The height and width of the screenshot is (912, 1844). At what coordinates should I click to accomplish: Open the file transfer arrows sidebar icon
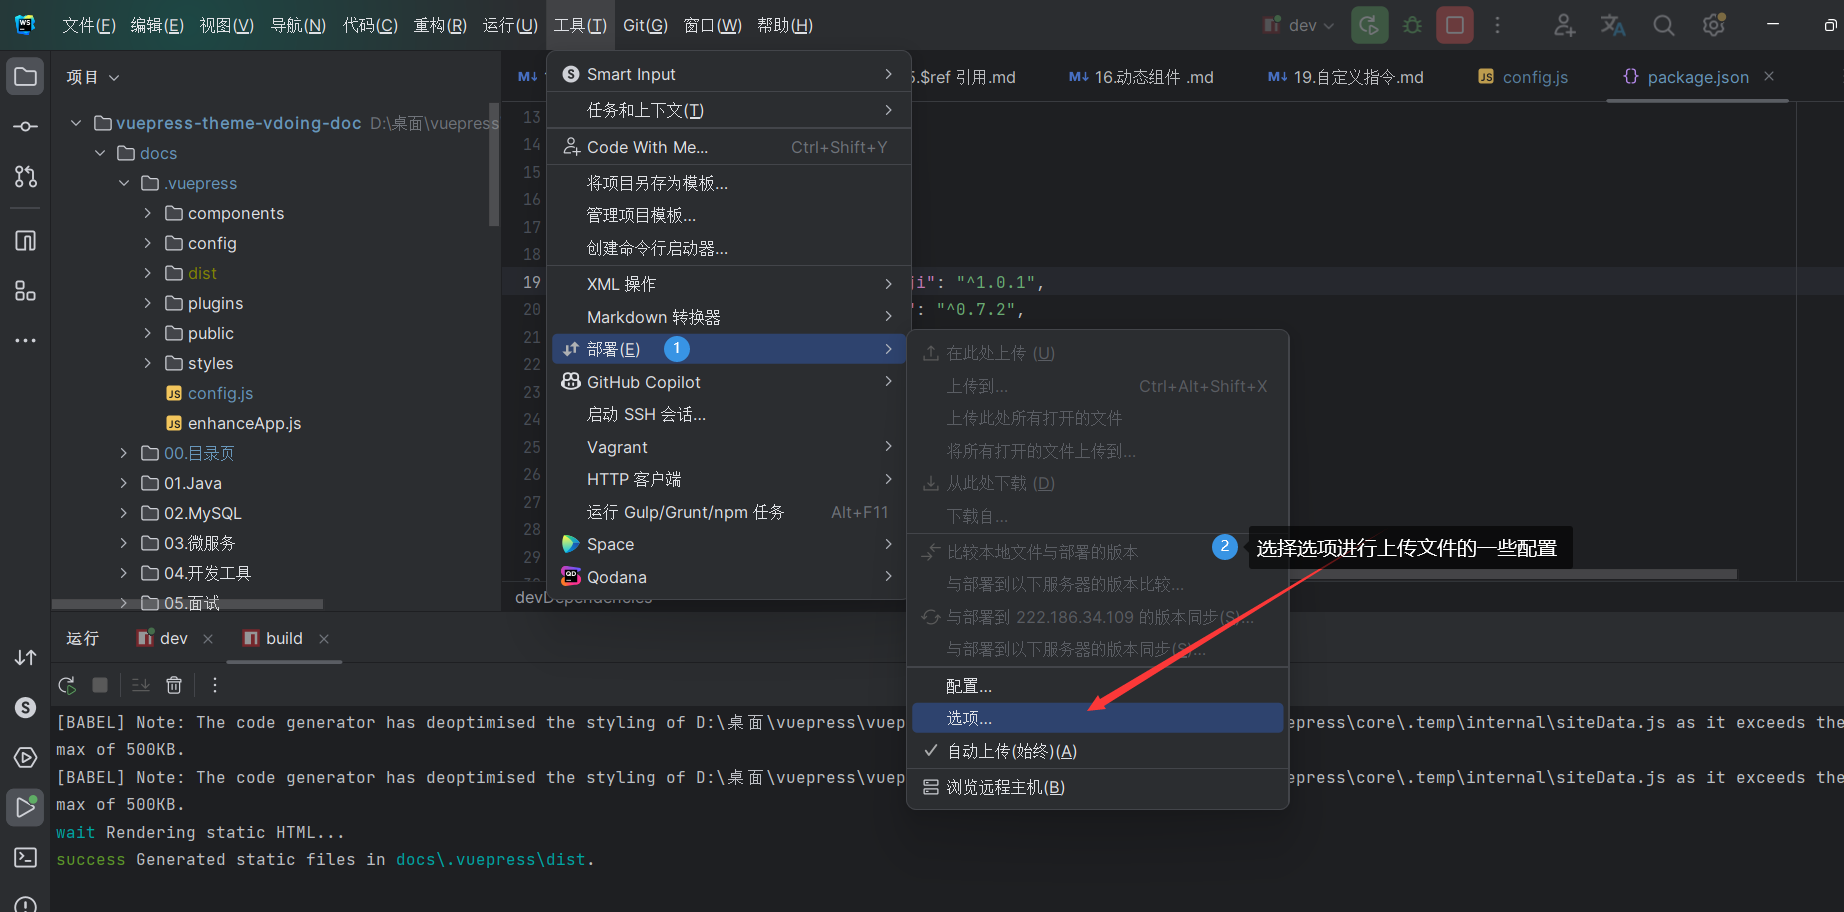pos(26,657)
